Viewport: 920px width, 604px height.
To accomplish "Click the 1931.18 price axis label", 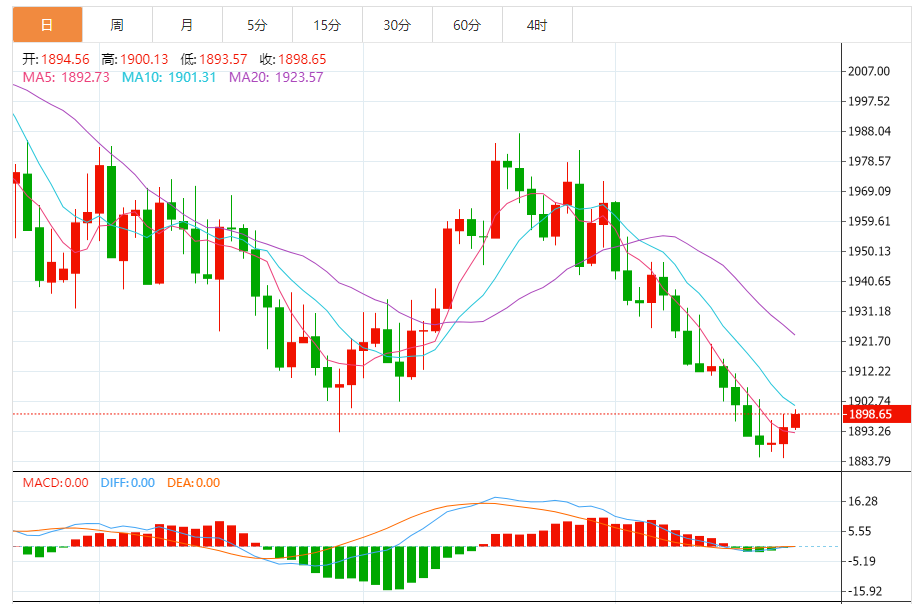I will pyautogui.click(x=869, y=311).
